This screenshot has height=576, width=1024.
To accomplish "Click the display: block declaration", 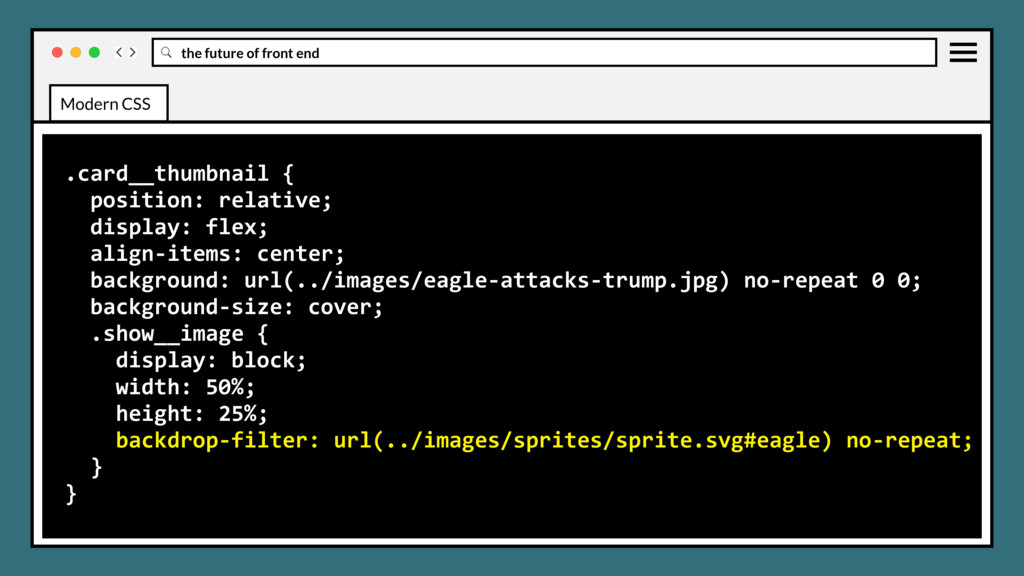I will click(211, 360).
